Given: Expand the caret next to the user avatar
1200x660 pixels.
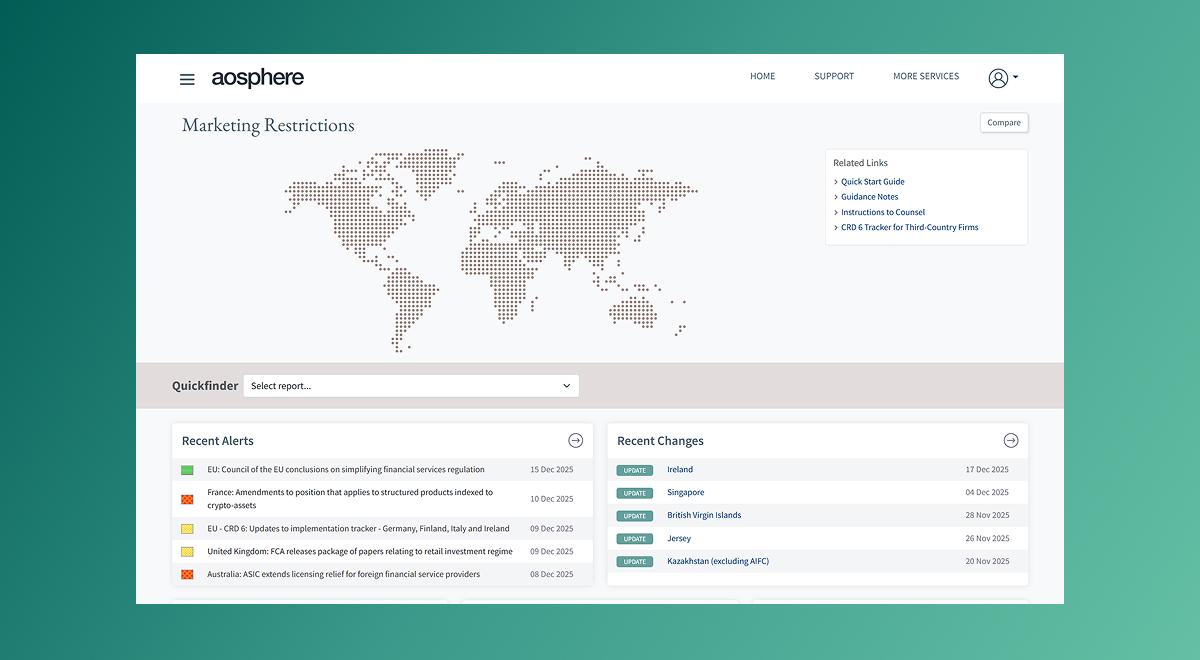Looking at the screenshot, I should 1016,77.
